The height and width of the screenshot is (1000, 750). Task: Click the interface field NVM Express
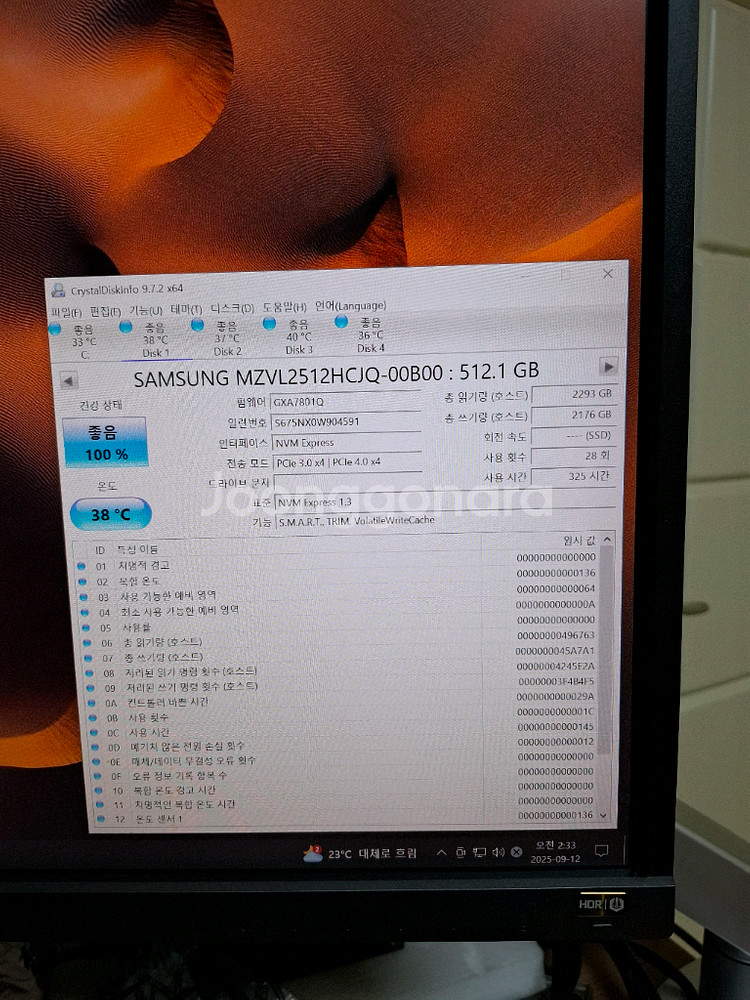click(347, 442)
